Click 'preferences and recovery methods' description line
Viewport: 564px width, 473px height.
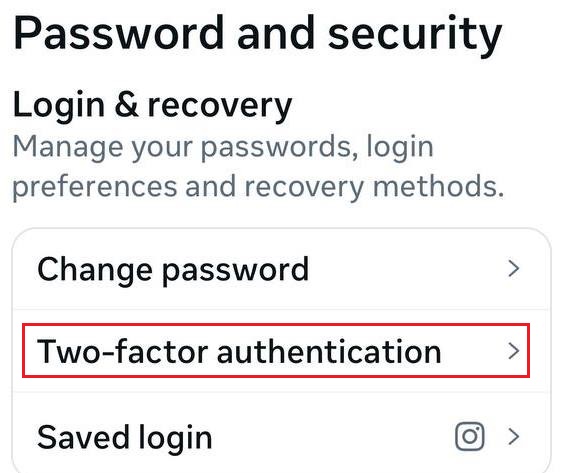pyautogui.click(x=258, y=187)
